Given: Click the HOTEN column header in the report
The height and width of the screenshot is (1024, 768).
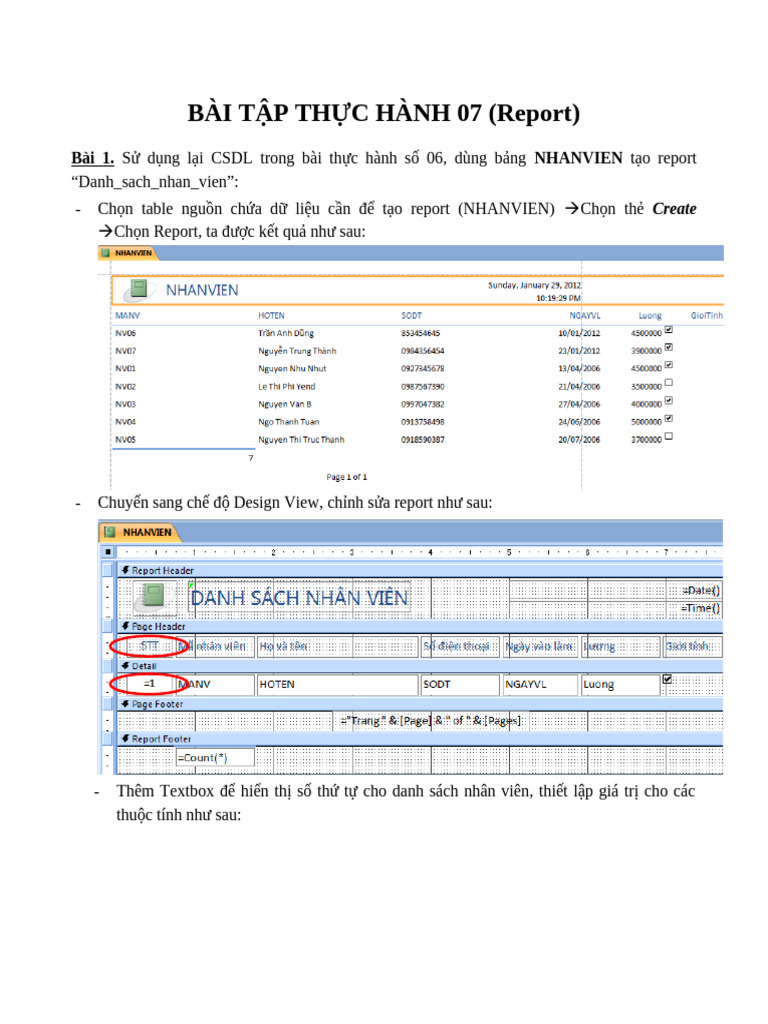Looking at the screenshot, I should pyautogui.click(x=271, y=315).
